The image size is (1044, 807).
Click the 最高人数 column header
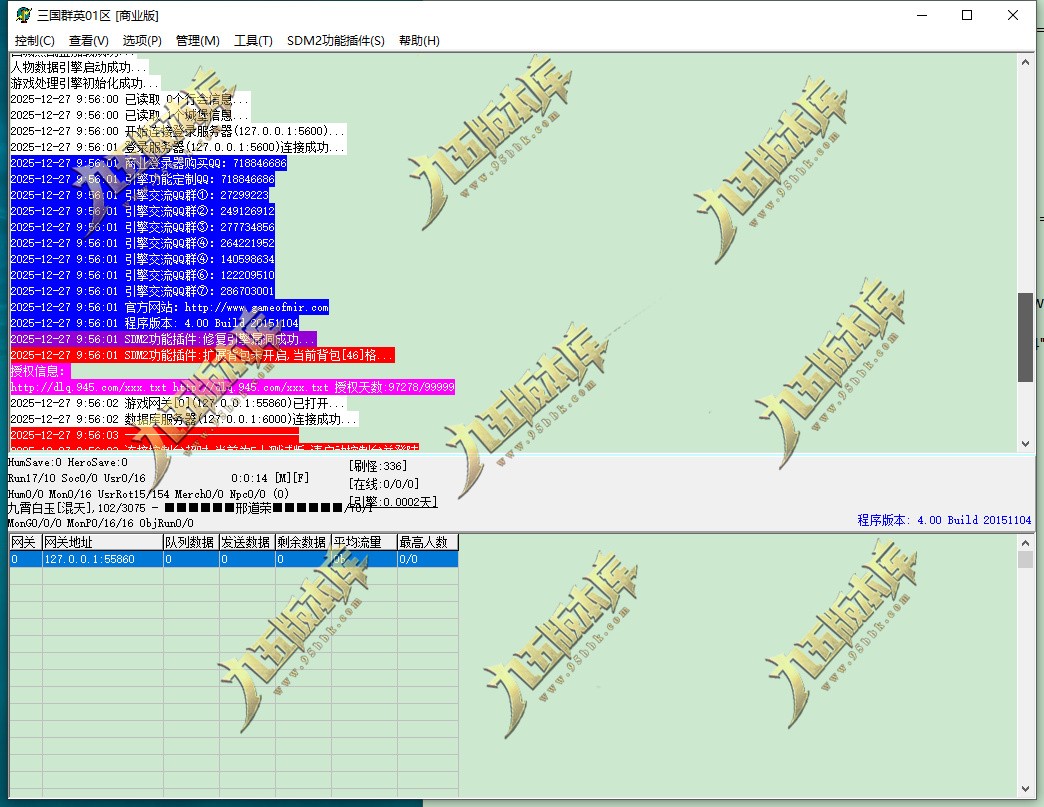(x=427, y=542)
